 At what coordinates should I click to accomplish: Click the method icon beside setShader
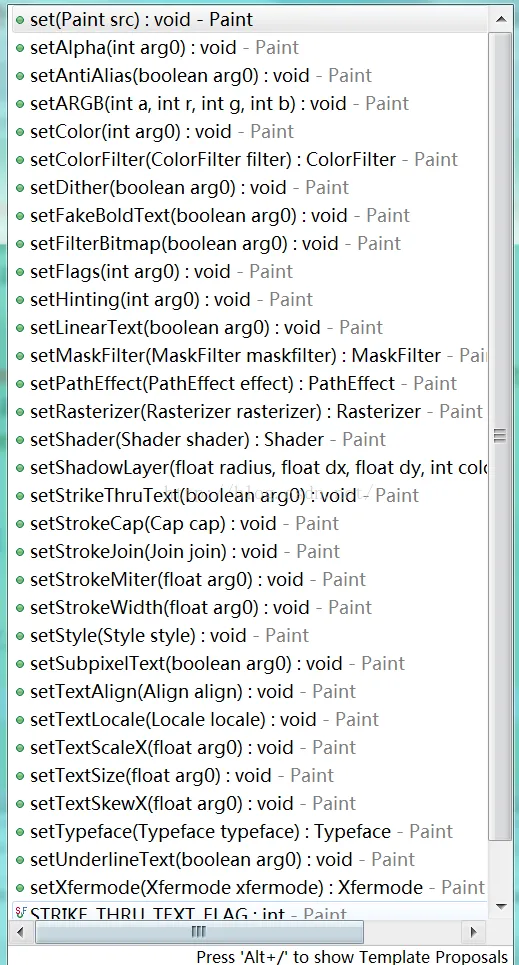(x=20, y=440)
